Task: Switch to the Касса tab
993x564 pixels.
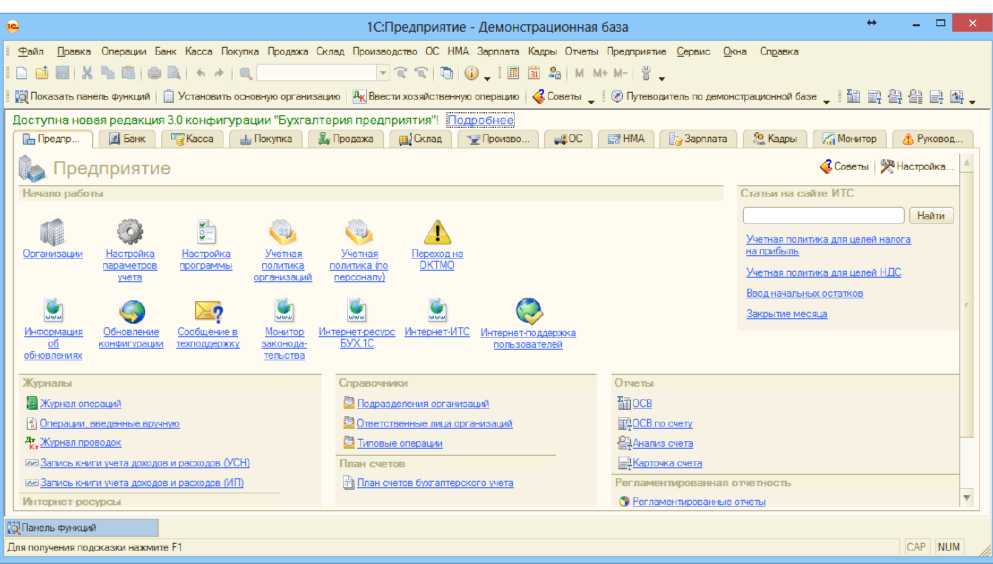Action: 193,139
